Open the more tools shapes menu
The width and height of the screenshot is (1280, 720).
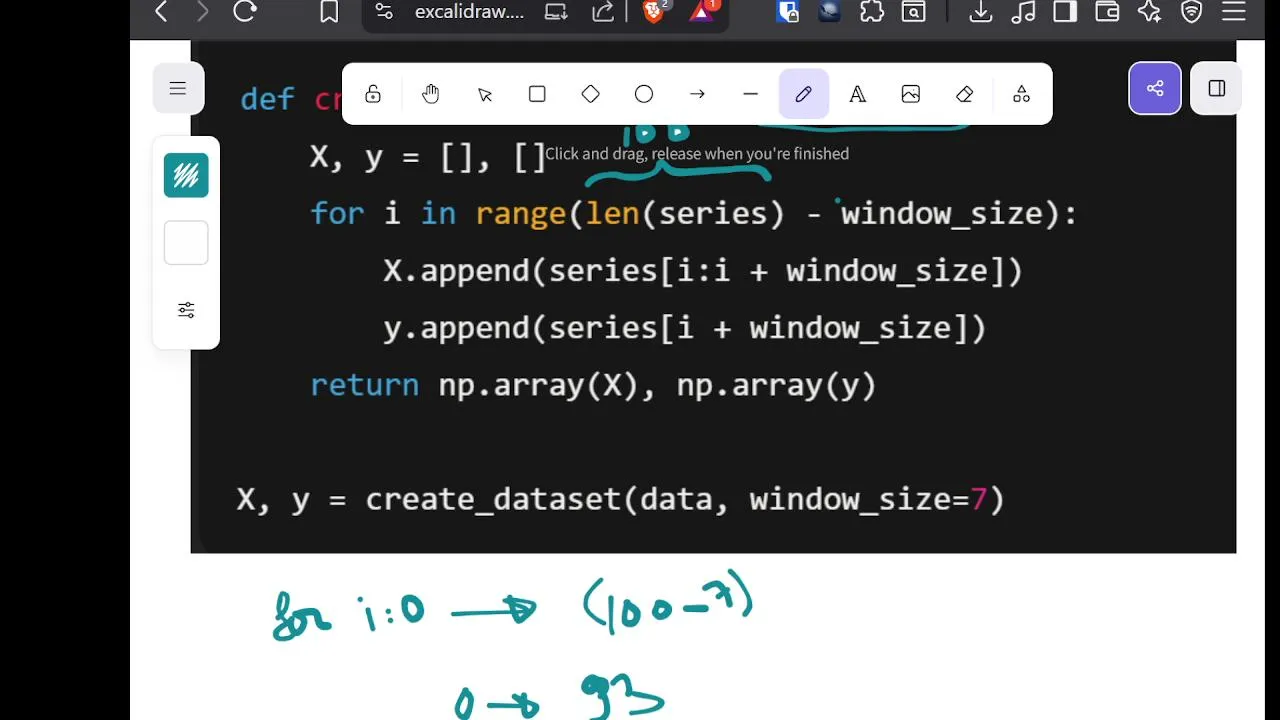click(x=1021, y=94)
